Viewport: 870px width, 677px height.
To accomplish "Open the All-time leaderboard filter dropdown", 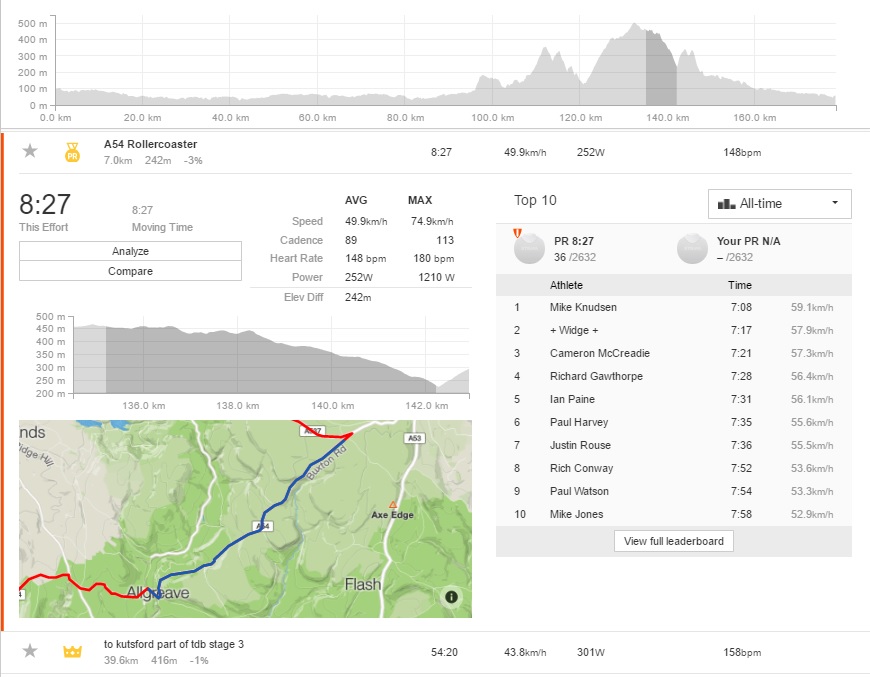I will pyautogui.click(x=779, y=204).
